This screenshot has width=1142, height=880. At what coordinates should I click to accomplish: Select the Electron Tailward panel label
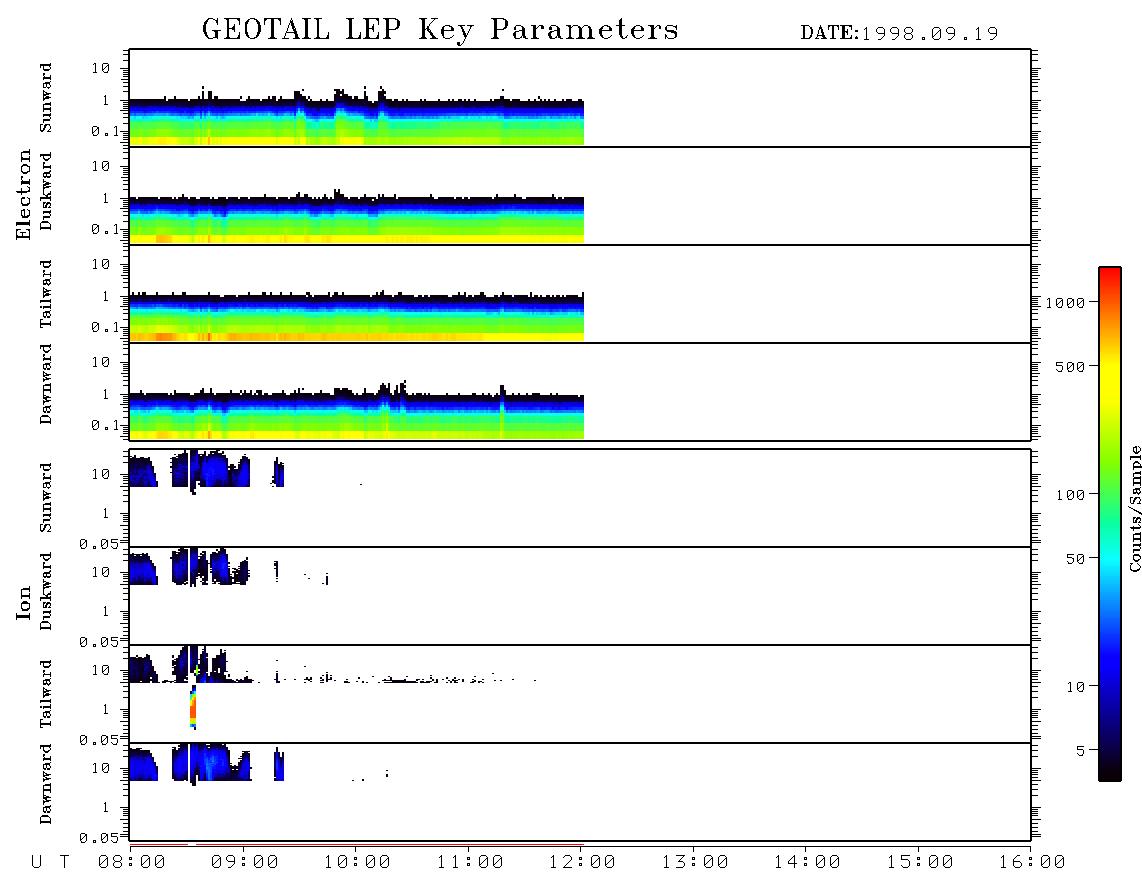(x=46, y=294)
